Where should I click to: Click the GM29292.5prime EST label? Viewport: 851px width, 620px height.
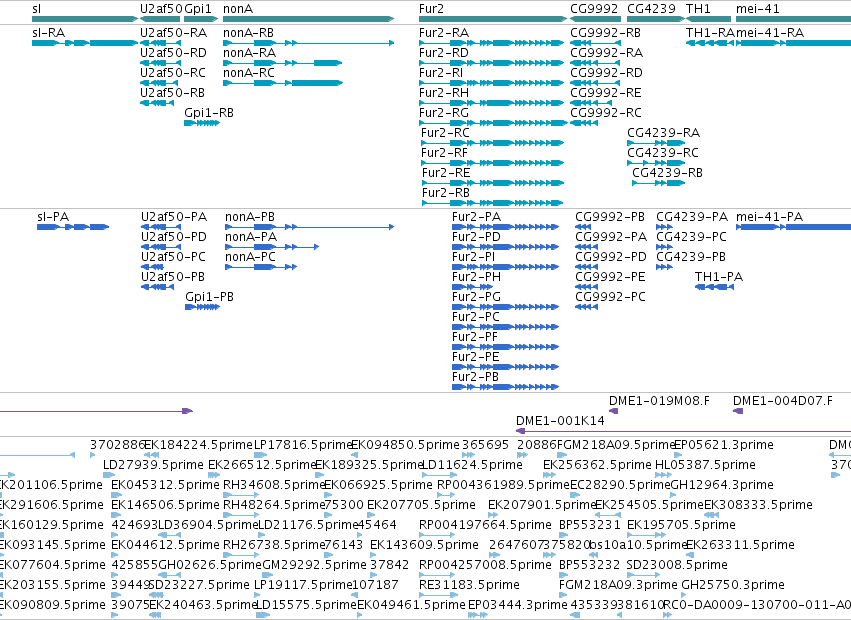point(314,565)
